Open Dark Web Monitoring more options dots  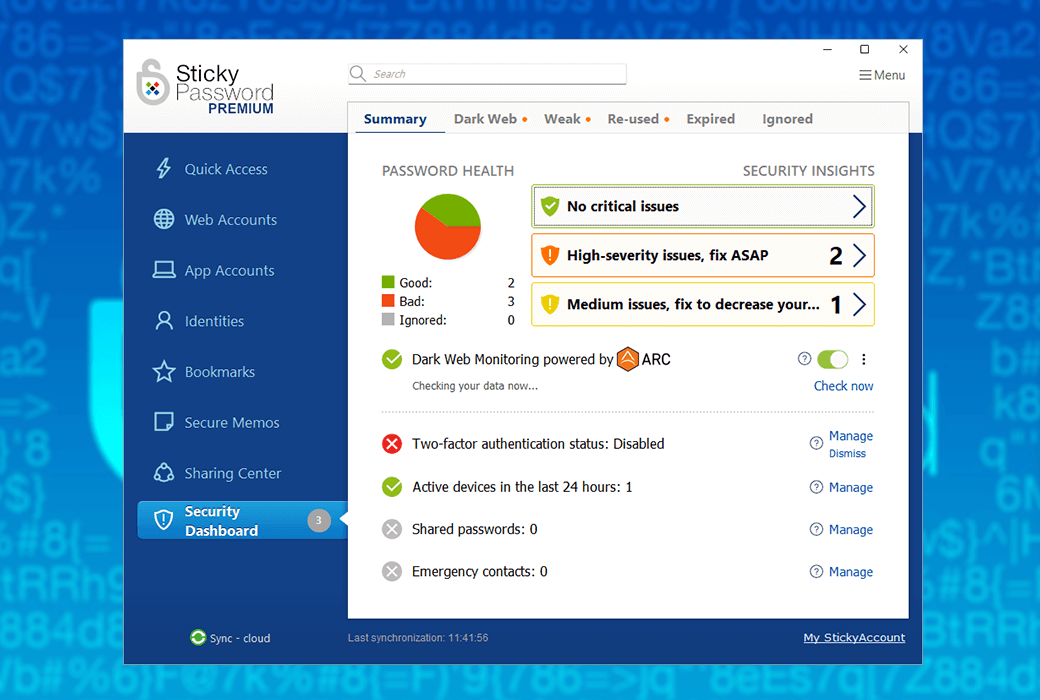pos(864,359)
